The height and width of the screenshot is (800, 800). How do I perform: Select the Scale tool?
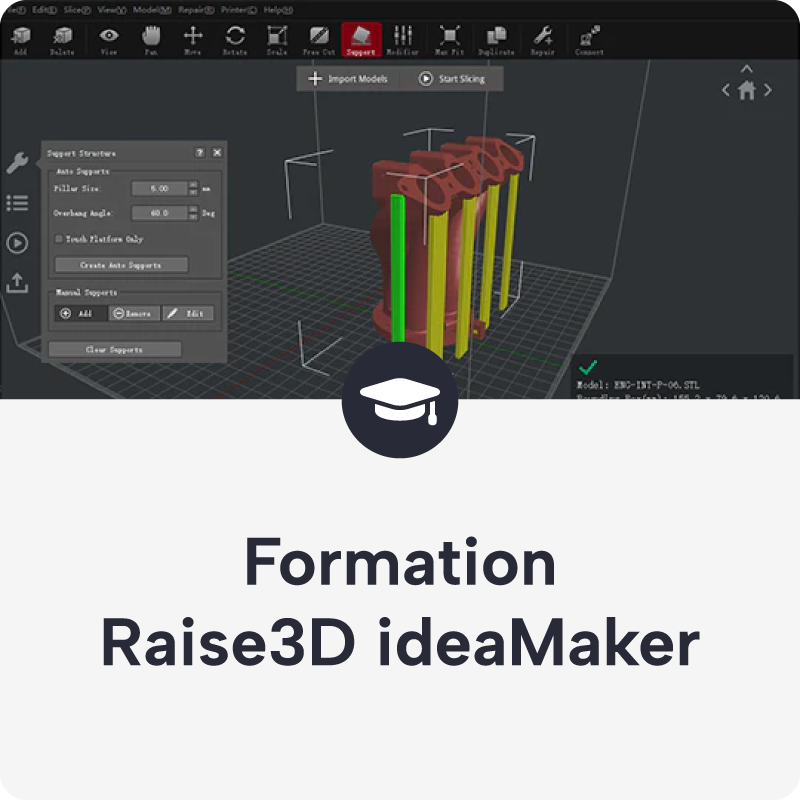coord(277,40)
